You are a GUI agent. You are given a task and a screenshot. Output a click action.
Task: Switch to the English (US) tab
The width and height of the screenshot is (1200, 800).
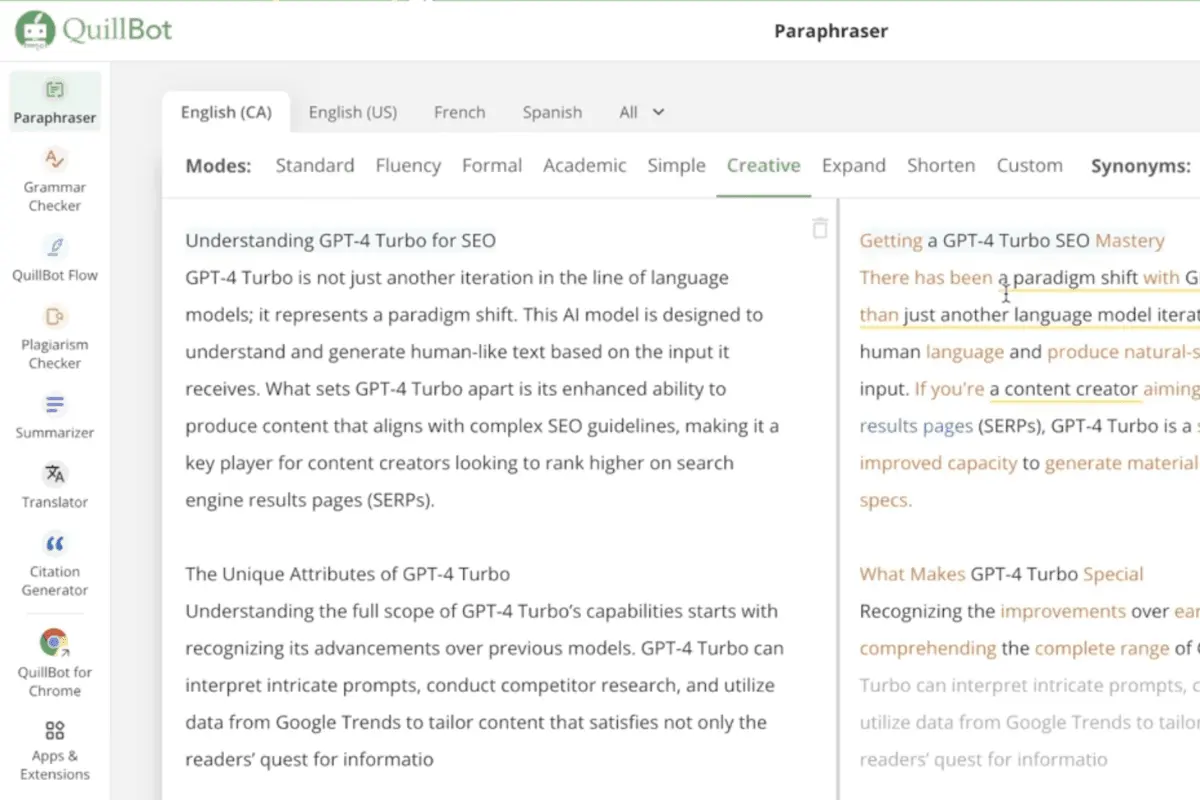353,112
